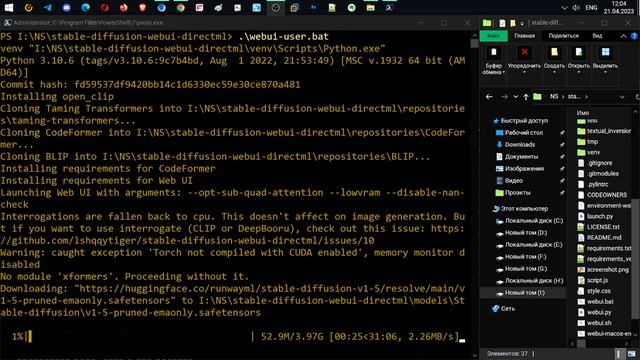Select Быстрый доступ in navigation pane

coord(520,121)
